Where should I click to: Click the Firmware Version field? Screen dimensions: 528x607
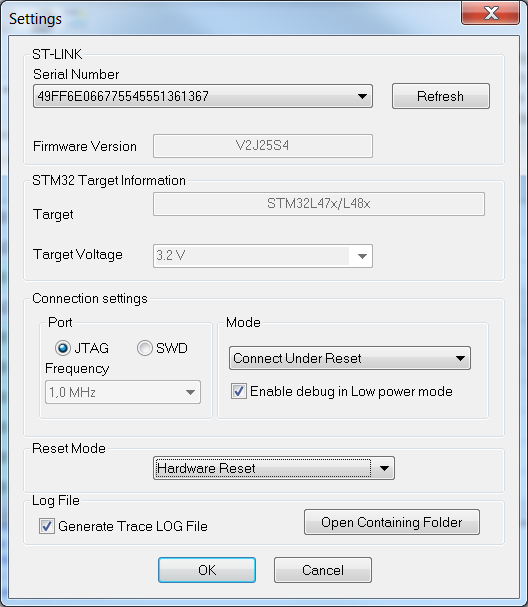click(263, 146)
